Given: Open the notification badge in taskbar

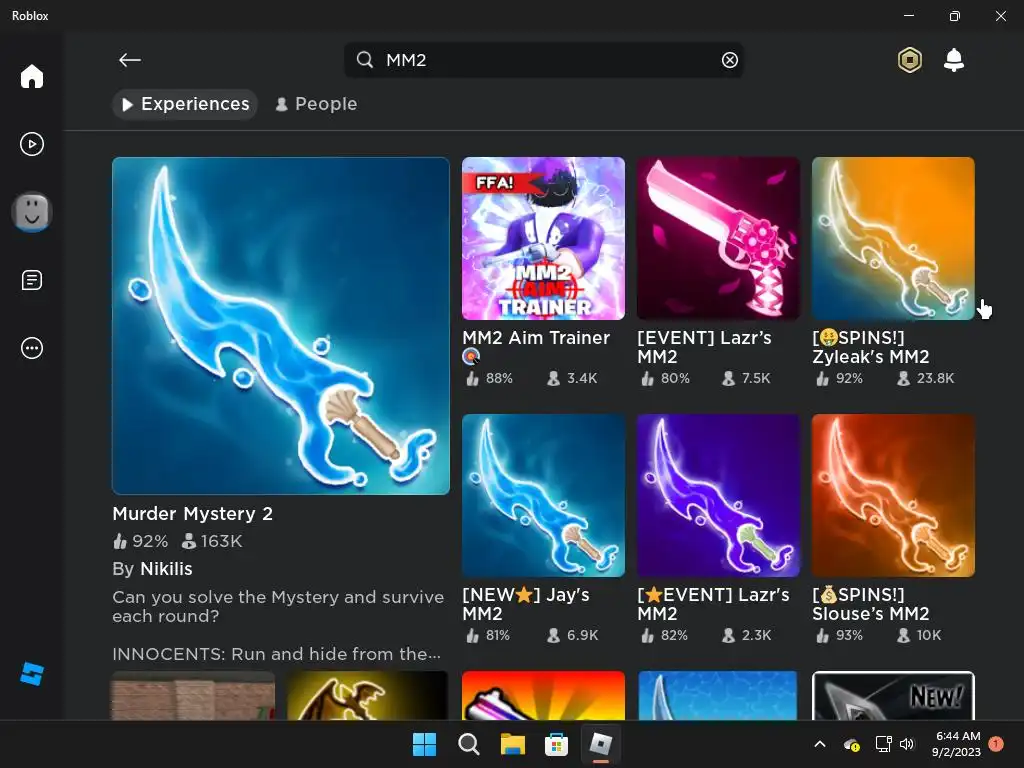Looking at the screenshot, I should coord(996,744).
